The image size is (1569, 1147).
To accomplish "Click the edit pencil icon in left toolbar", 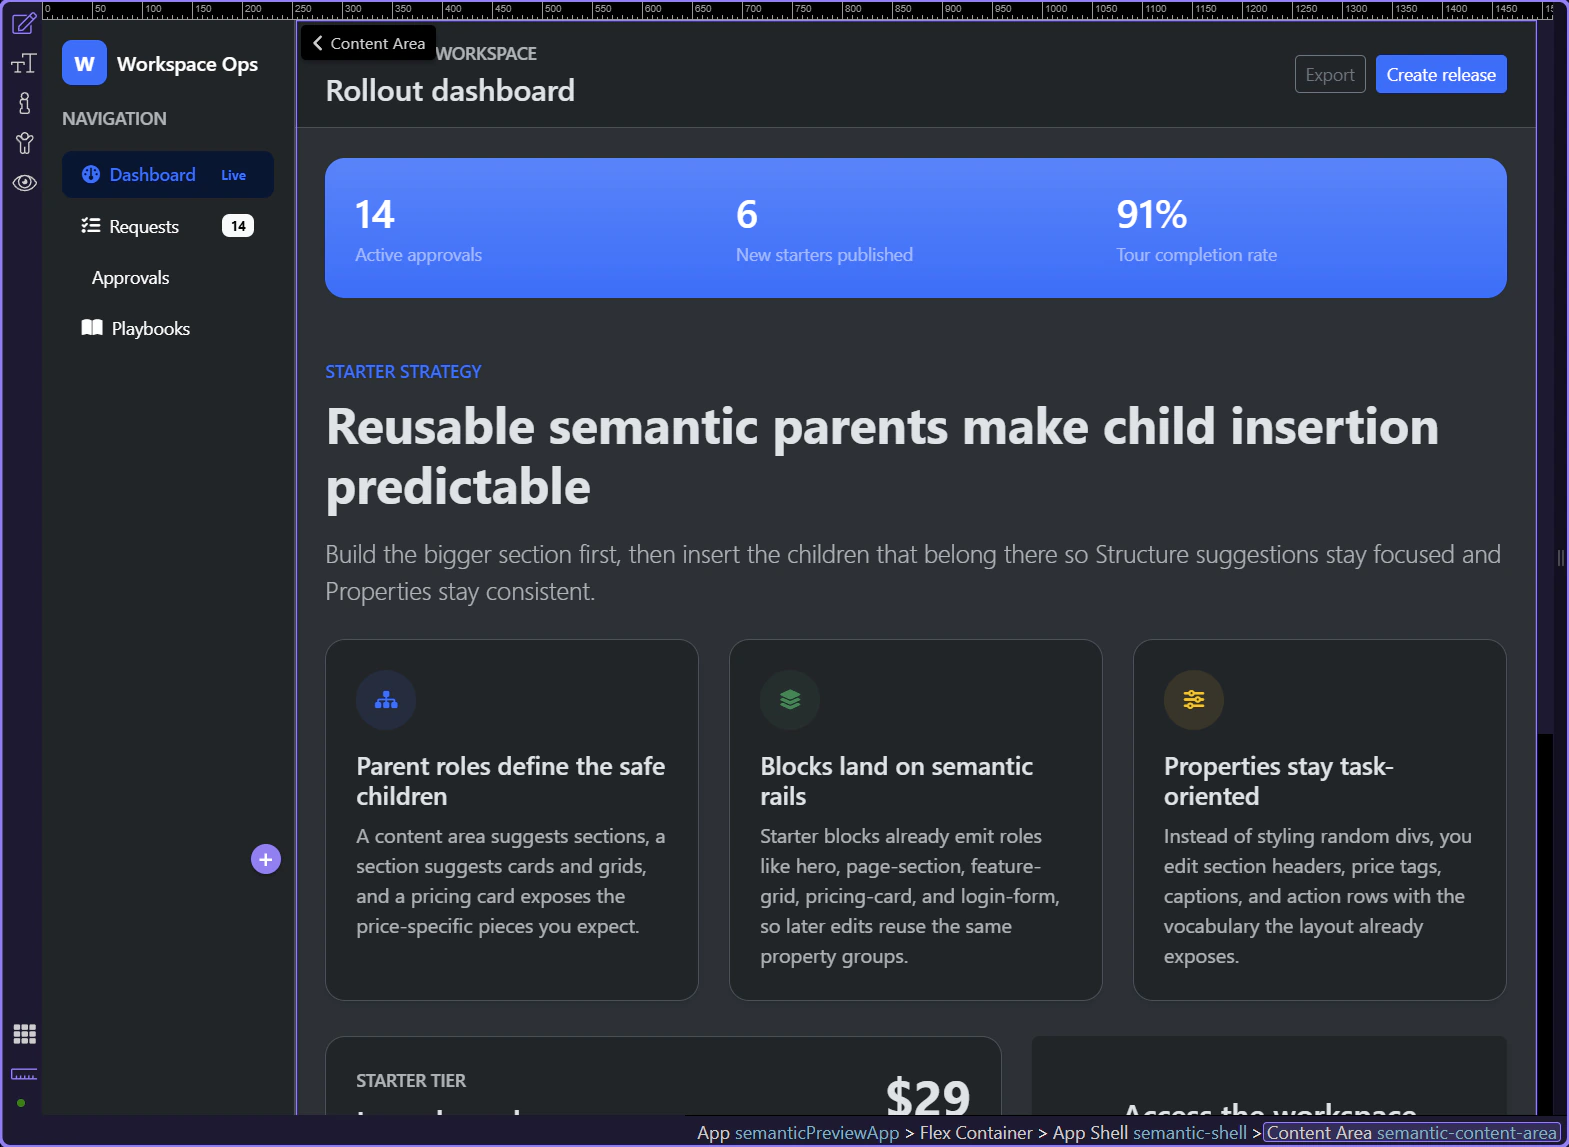I will tap(24, 23).
